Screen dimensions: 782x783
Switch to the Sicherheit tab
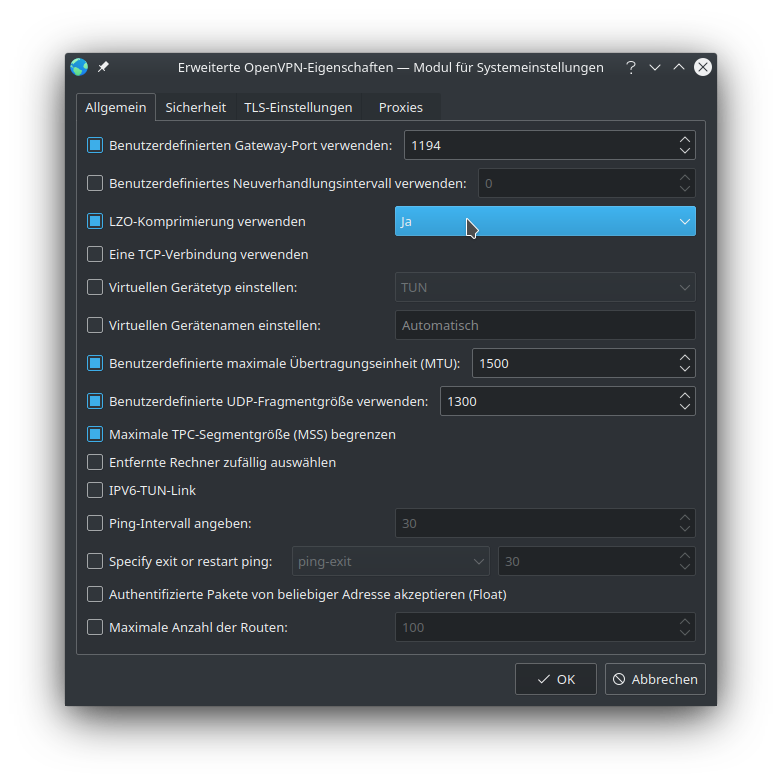(x=195, y=107)
